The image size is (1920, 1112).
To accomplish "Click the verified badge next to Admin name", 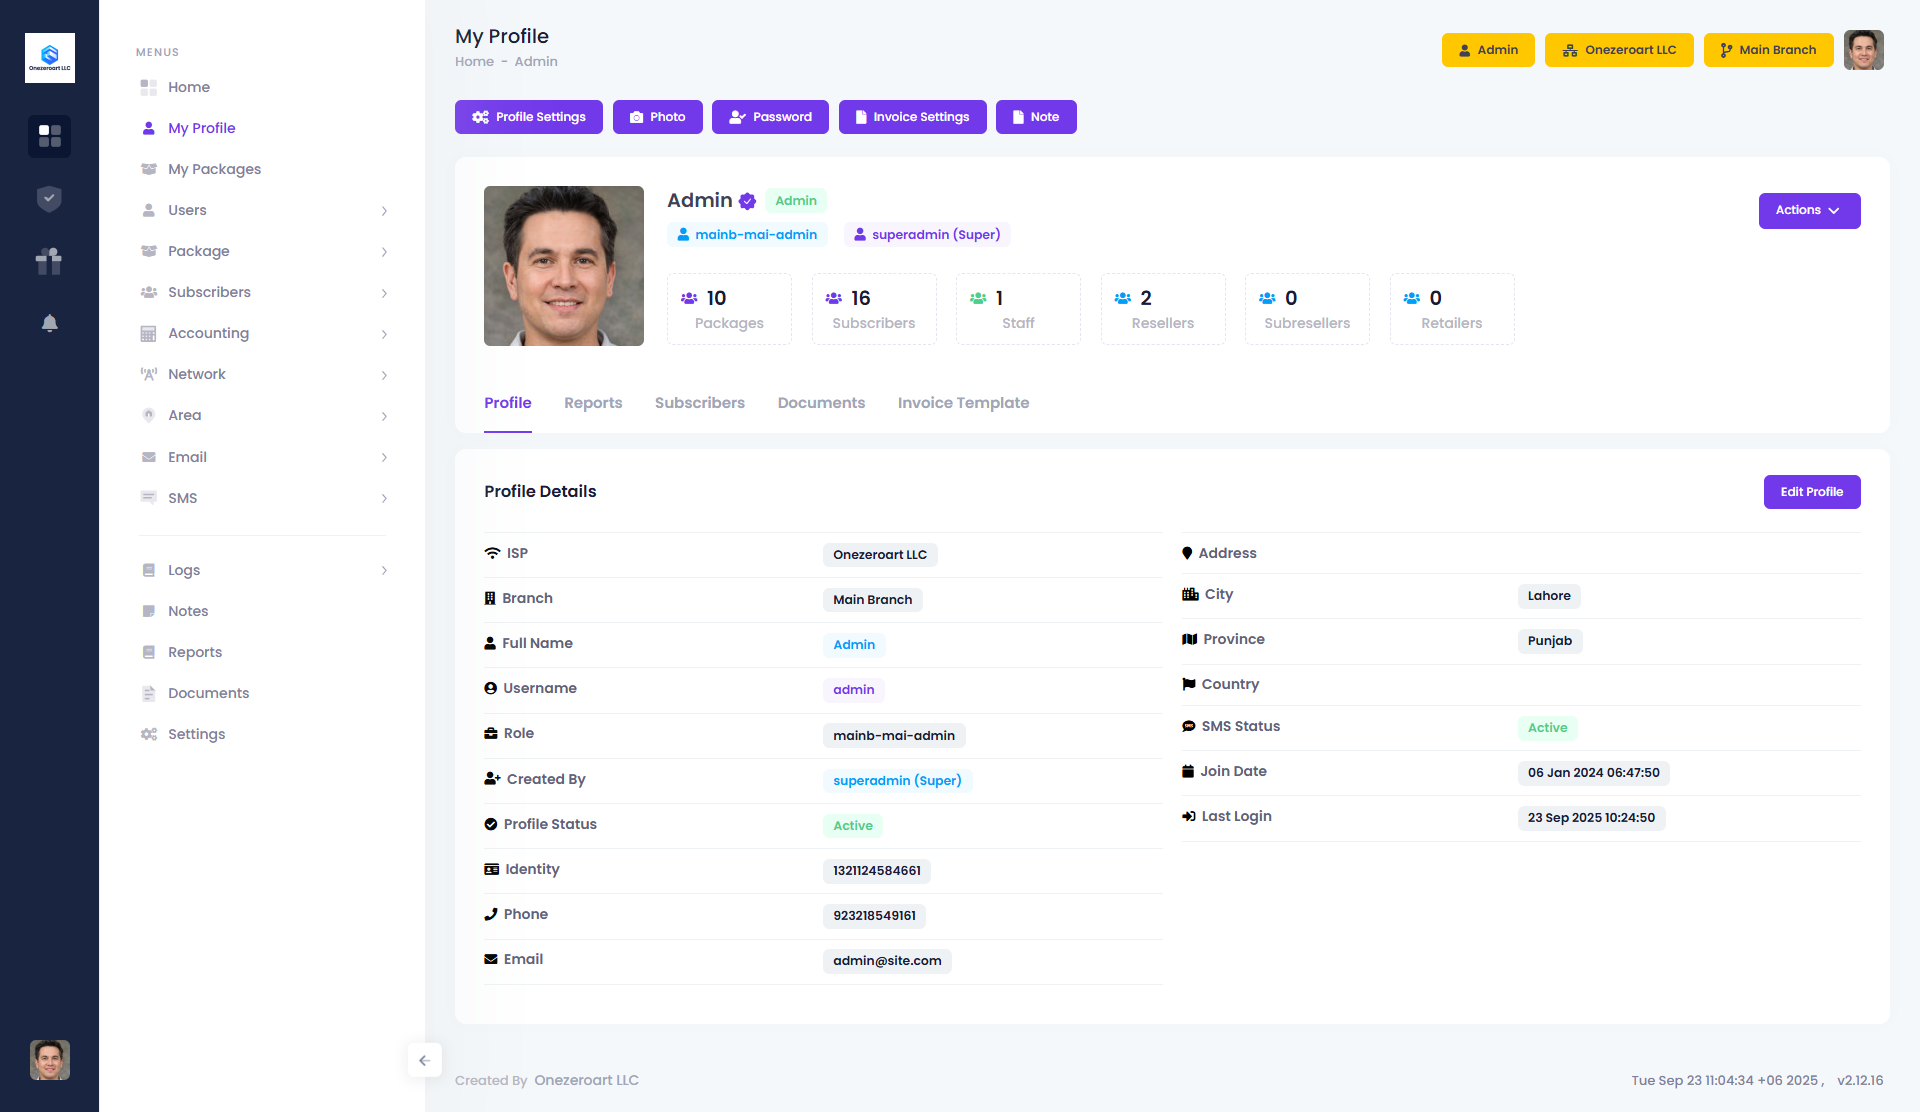I will [x=747, y=201].
